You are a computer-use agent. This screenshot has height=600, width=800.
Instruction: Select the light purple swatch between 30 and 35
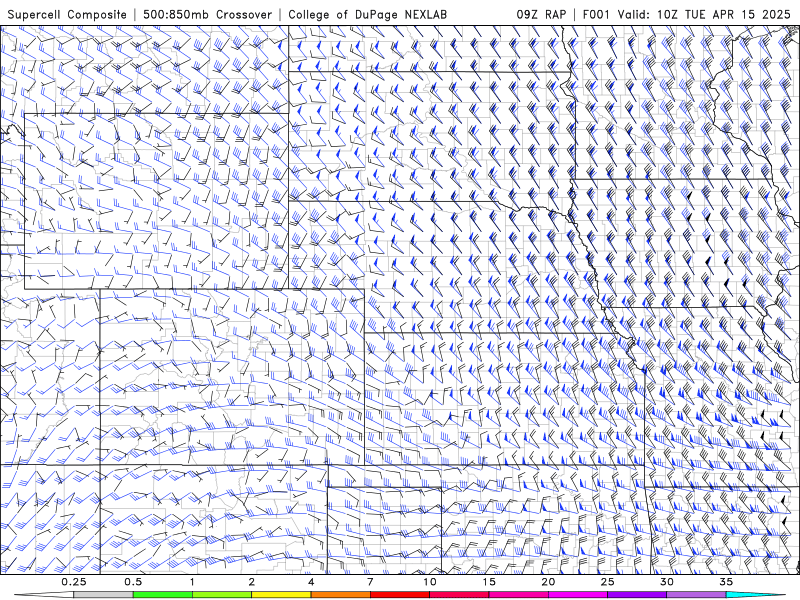click(x=696, y=595)
